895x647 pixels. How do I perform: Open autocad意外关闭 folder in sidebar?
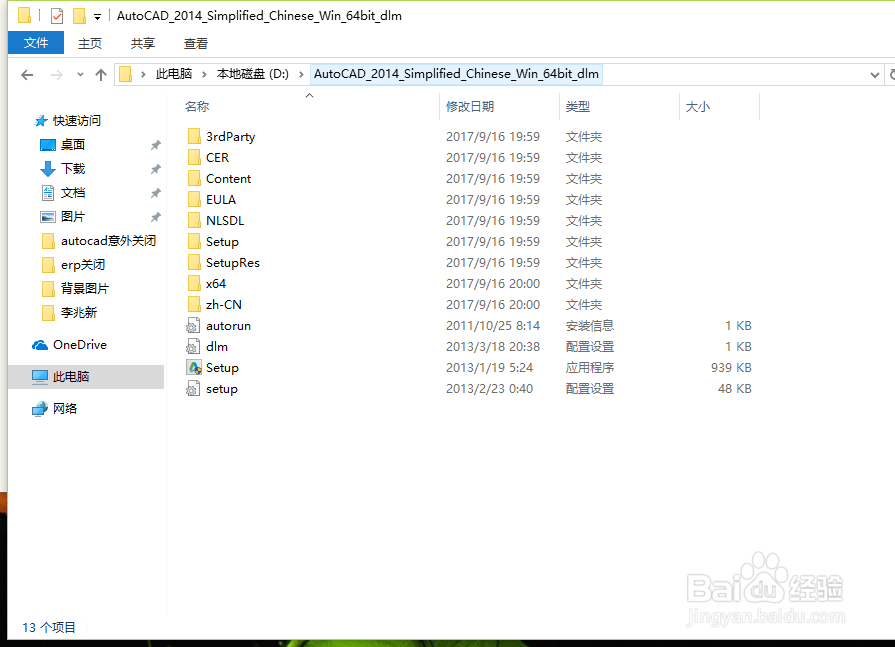tap(108, 241)
